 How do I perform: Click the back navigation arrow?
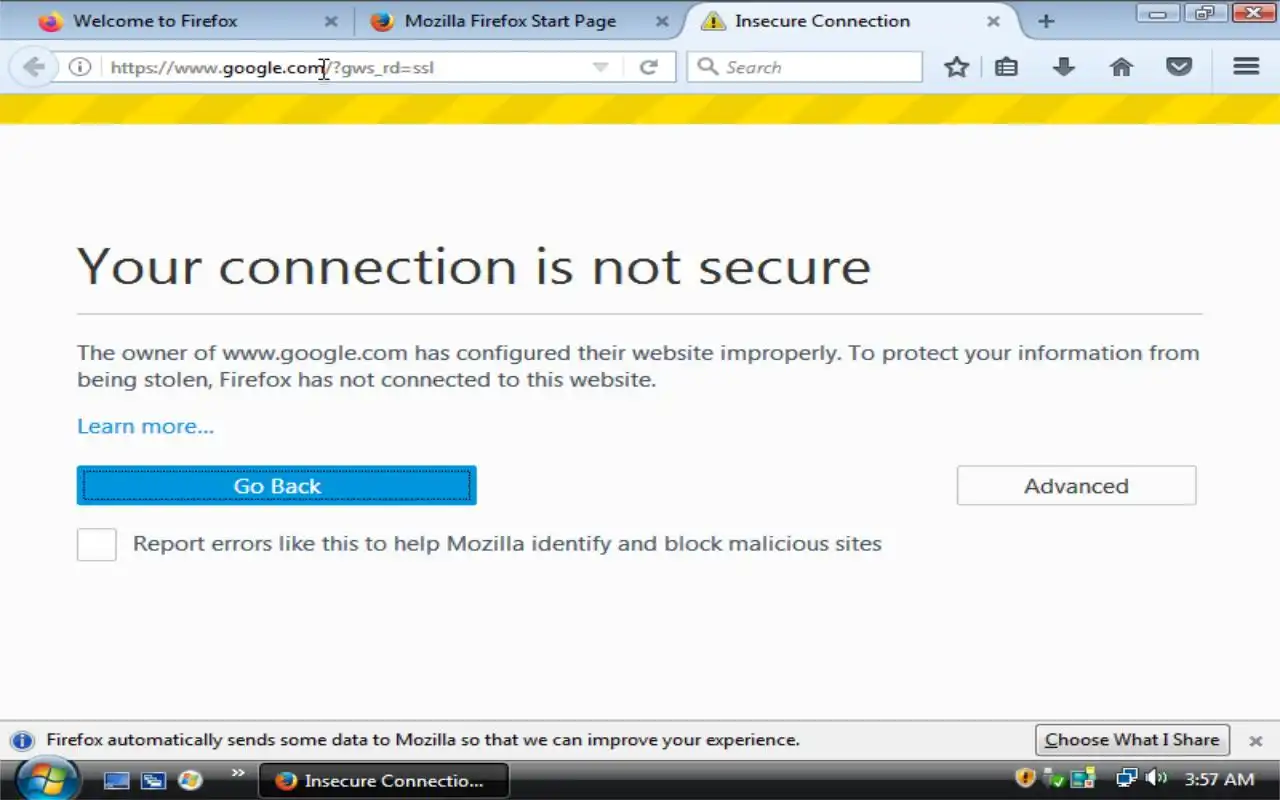coord(33,67)
